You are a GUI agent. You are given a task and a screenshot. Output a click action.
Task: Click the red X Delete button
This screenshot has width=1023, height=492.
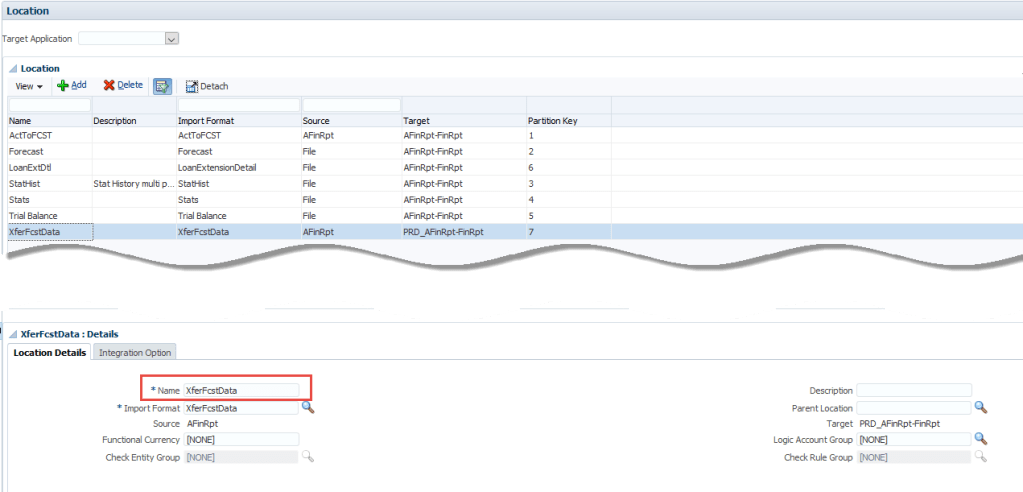click(x=123, y=86)
